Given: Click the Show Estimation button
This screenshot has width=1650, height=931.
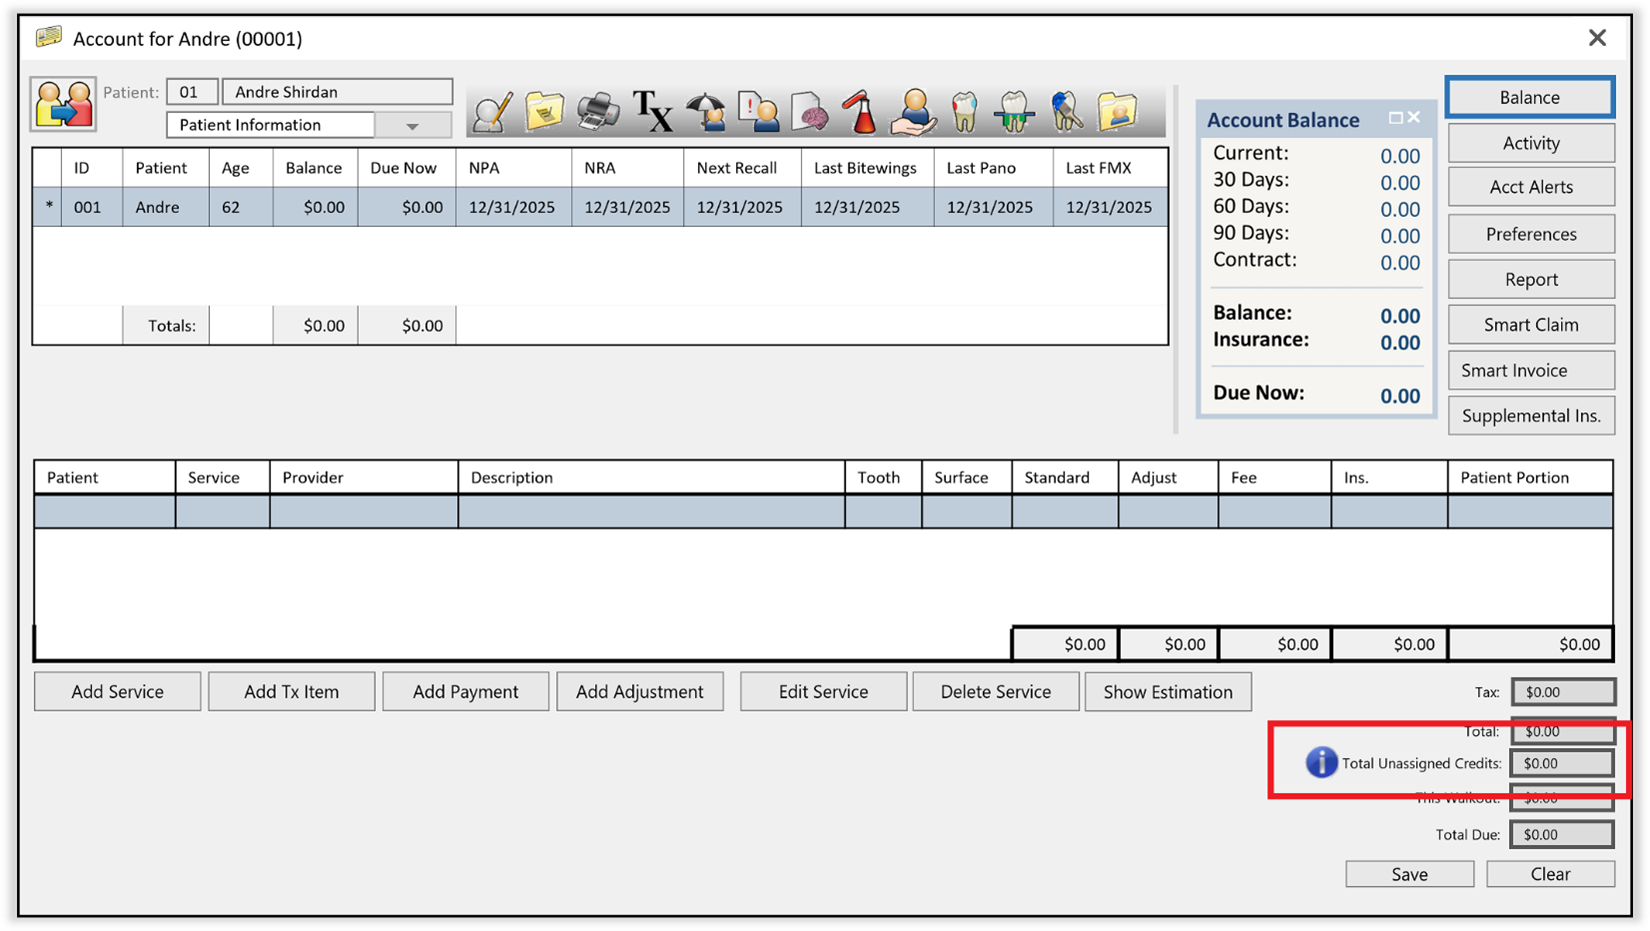Looking at the screenshot, I should tap(1168, 691).
